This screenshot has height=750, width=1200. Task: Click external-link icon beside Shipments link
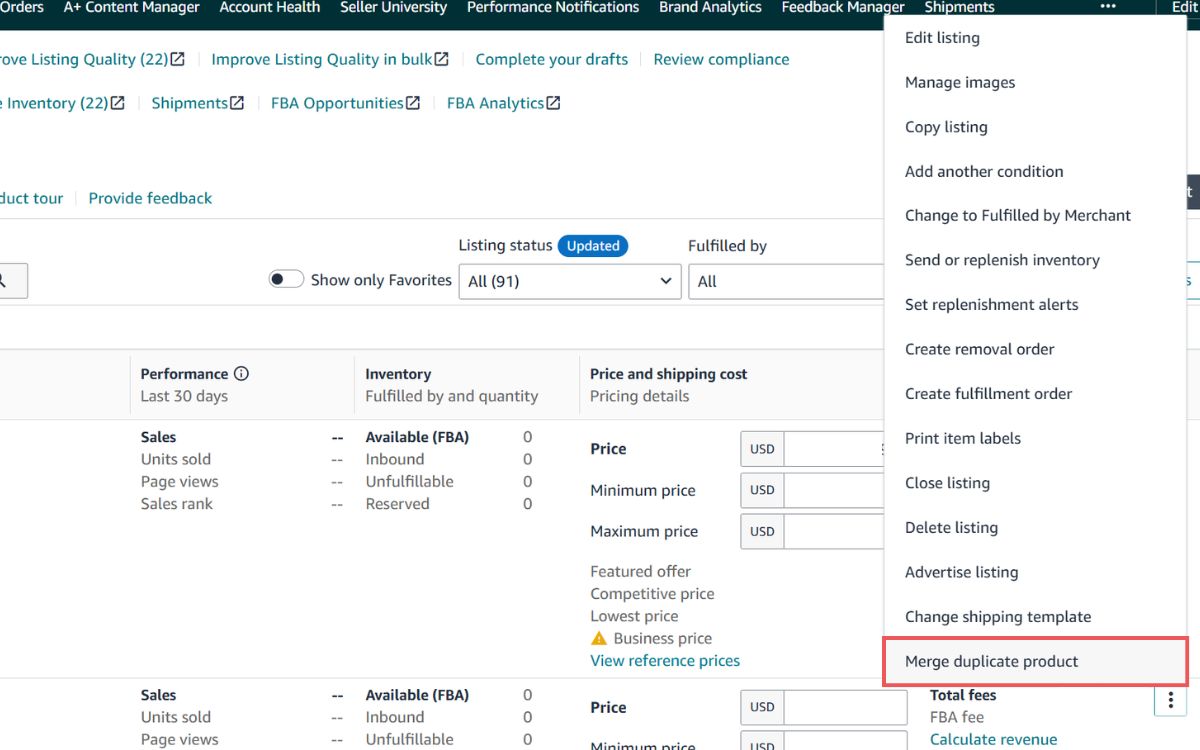point(237,103)
